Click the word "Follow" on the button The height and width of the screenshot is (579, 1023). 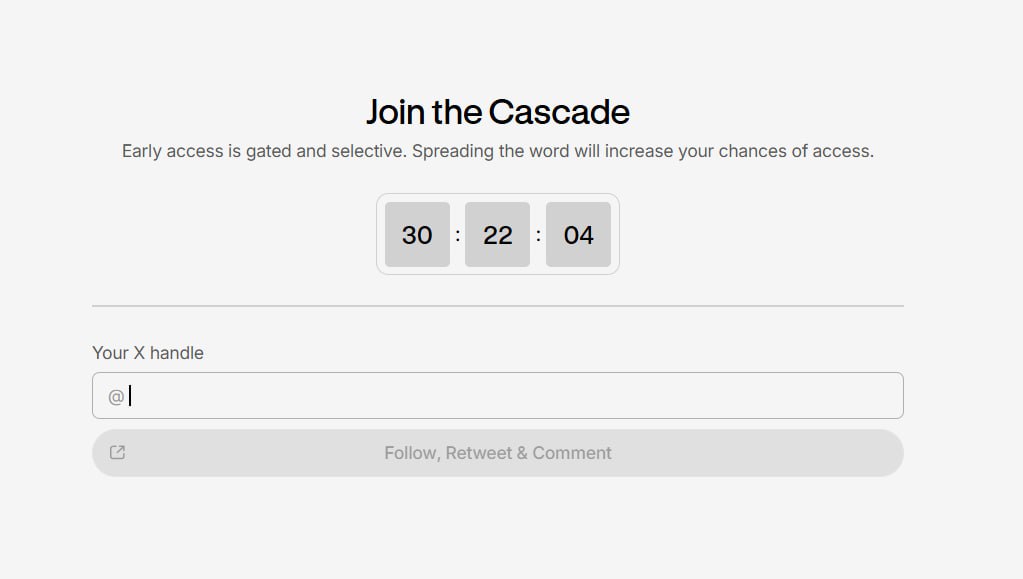click(410, 453)
